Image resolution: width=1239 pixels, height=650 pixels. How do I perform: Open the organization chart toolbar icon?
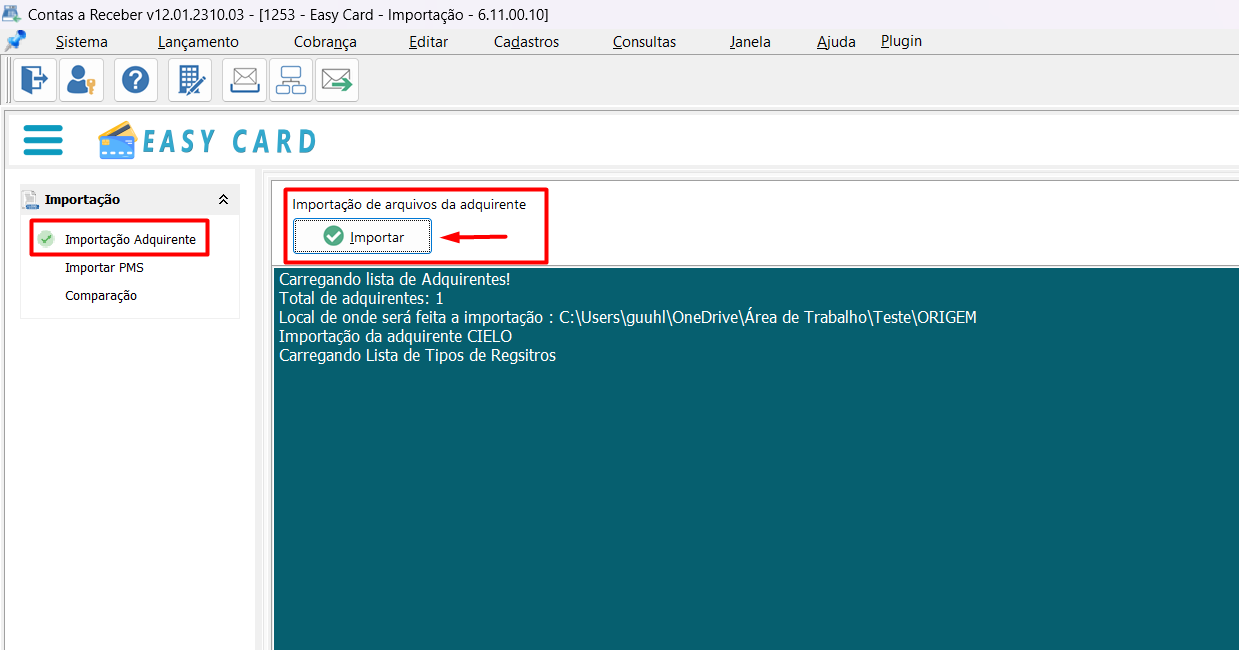[291, 80]
